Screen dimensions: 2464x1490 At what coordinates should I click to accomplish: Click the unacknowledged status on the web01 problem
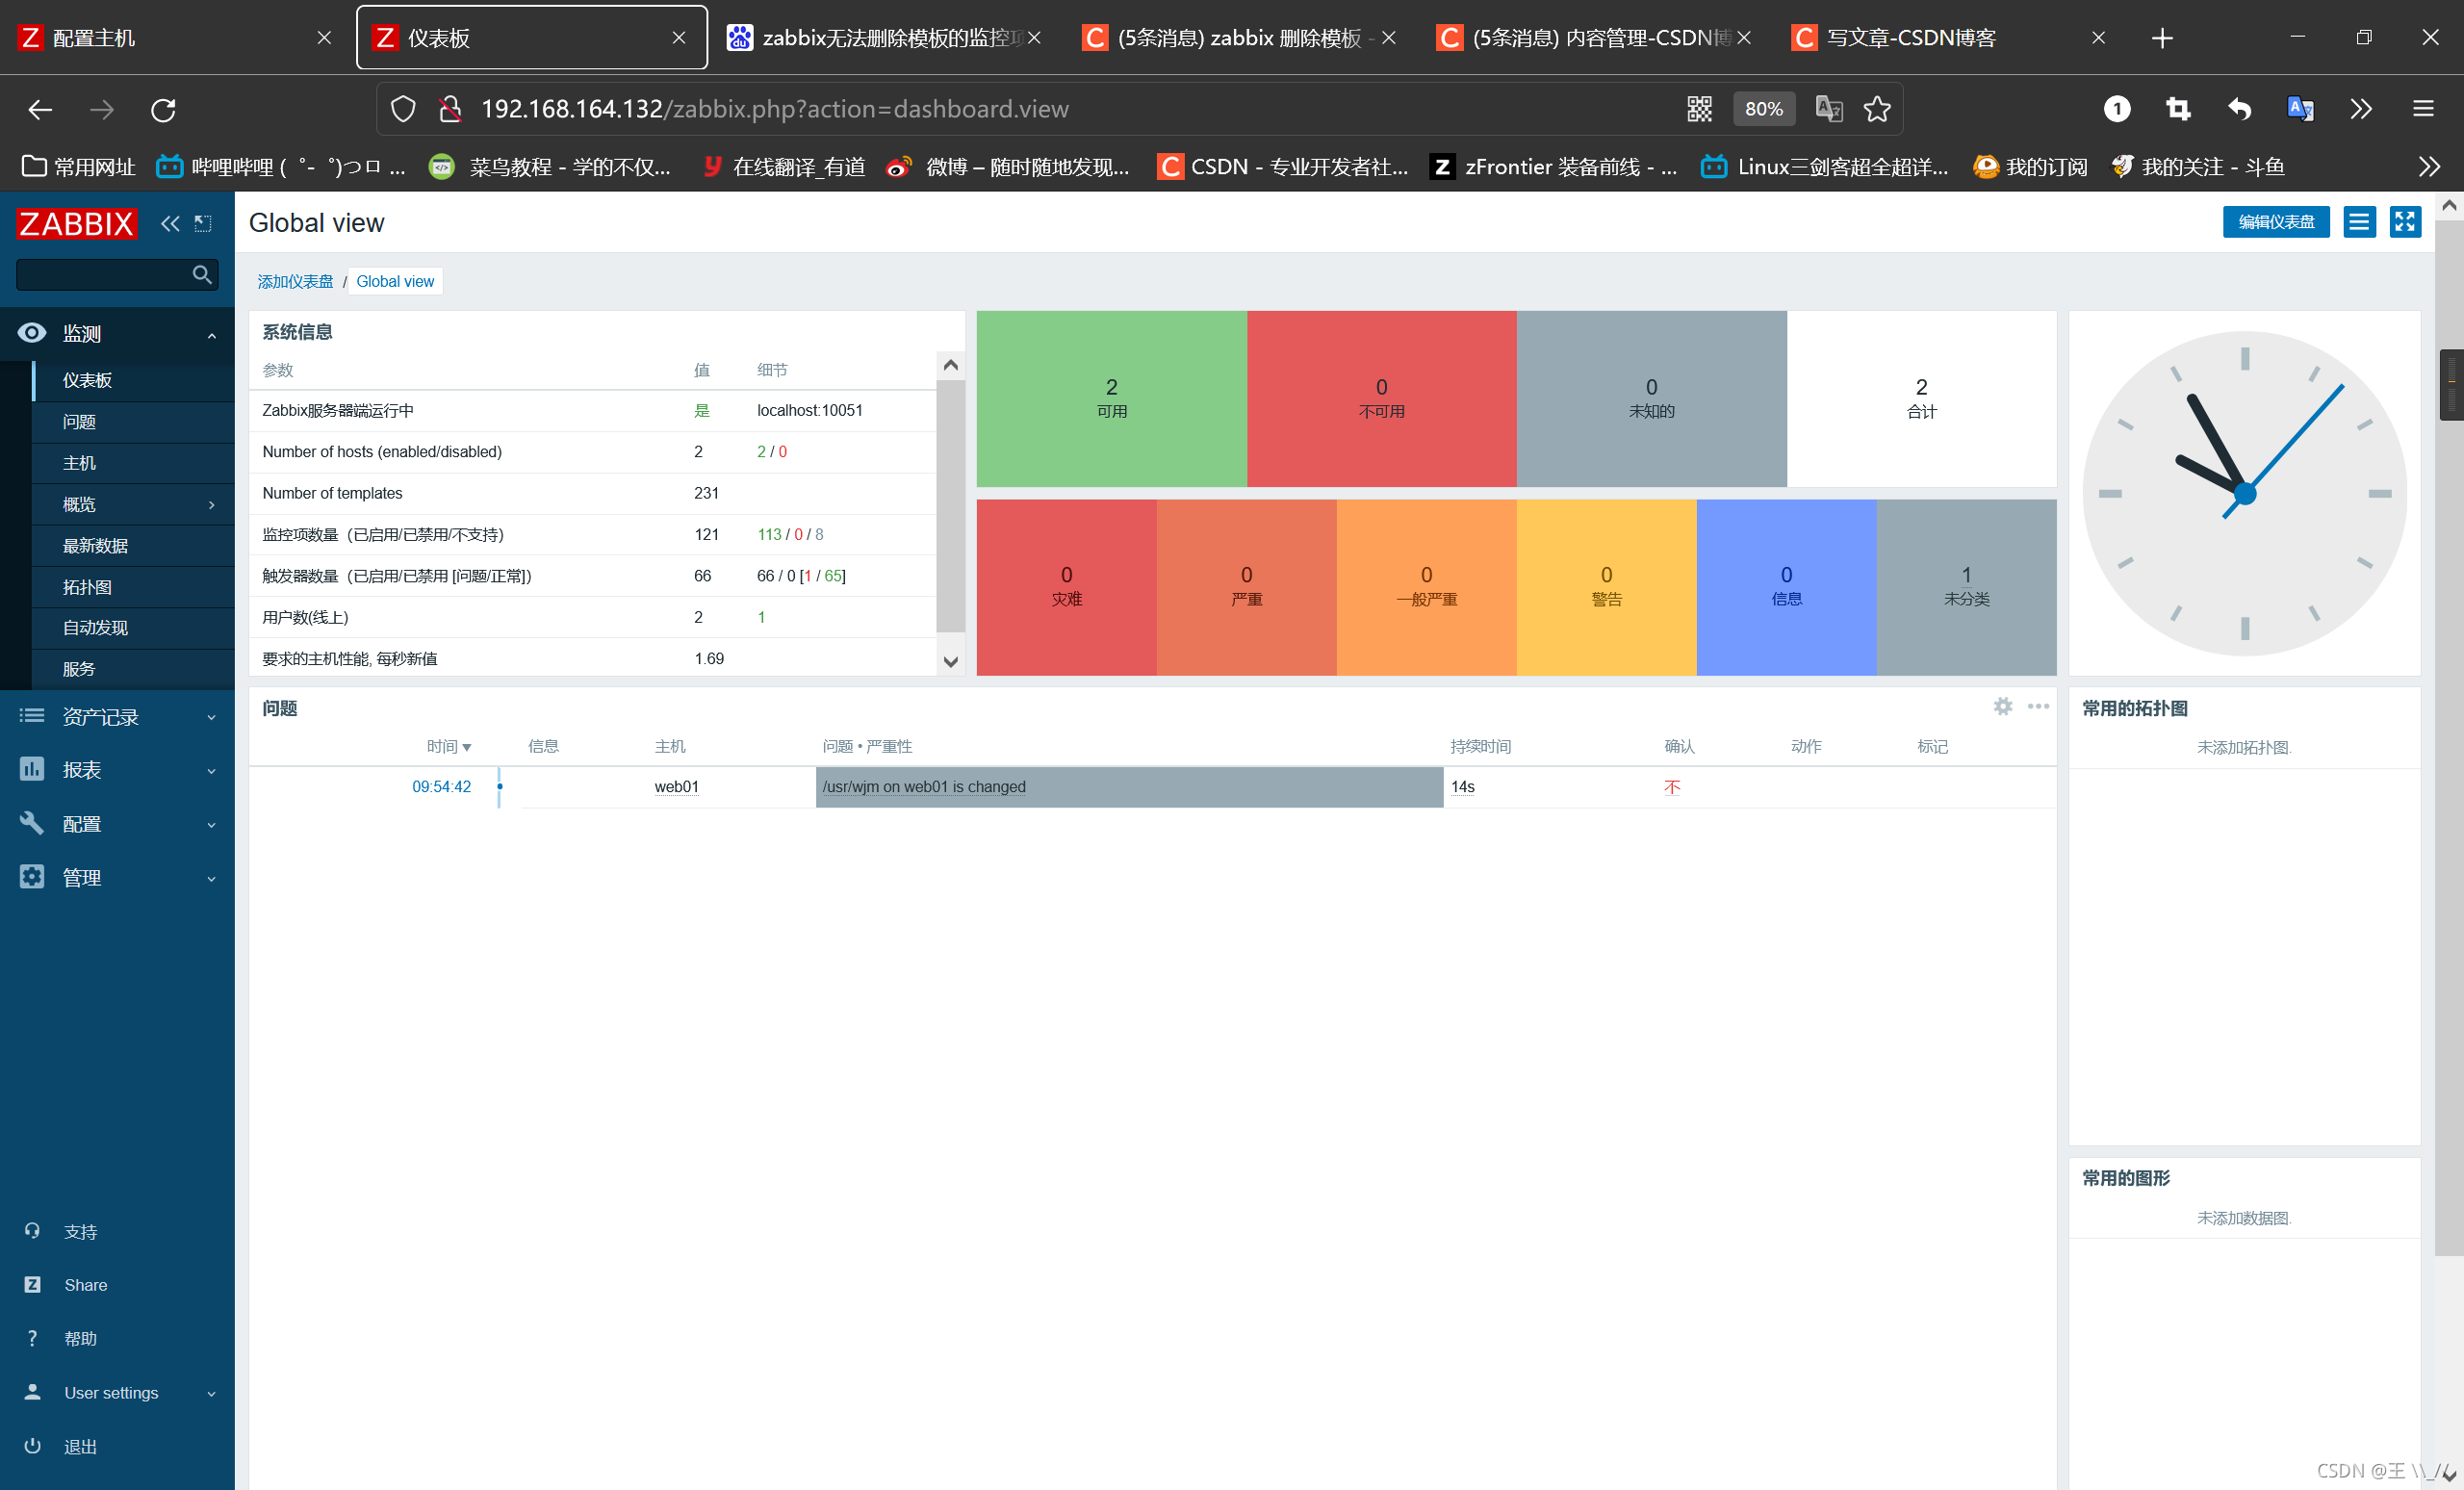[x=1671, y=787]
